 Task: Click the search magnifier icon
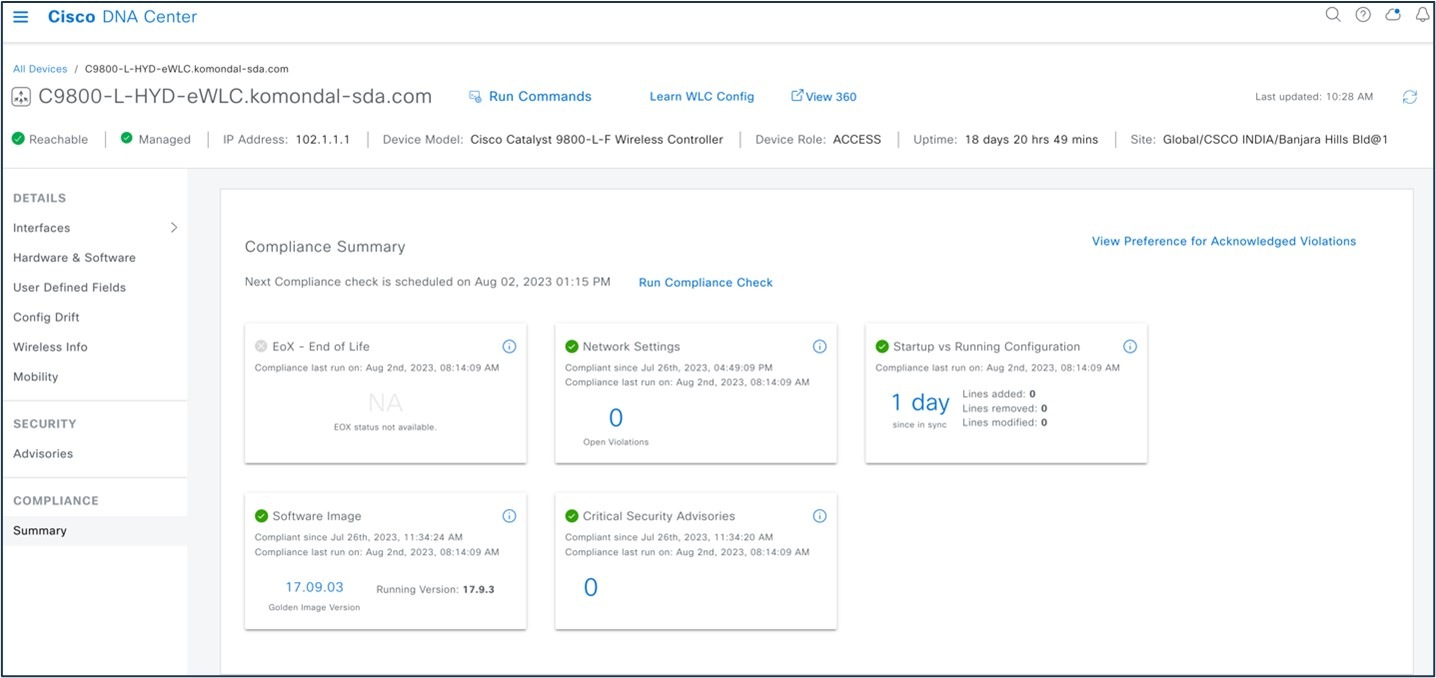pos(1333,15)
